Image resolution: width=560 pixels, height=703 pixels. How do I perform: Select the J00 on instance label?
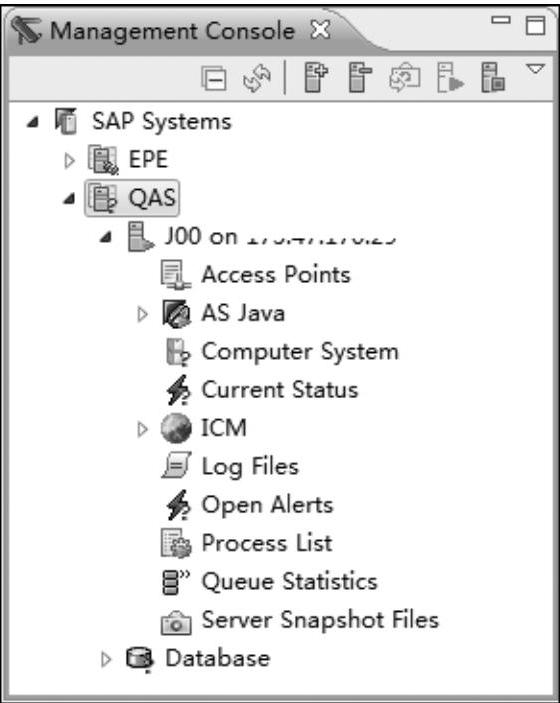tap(280, 236)
